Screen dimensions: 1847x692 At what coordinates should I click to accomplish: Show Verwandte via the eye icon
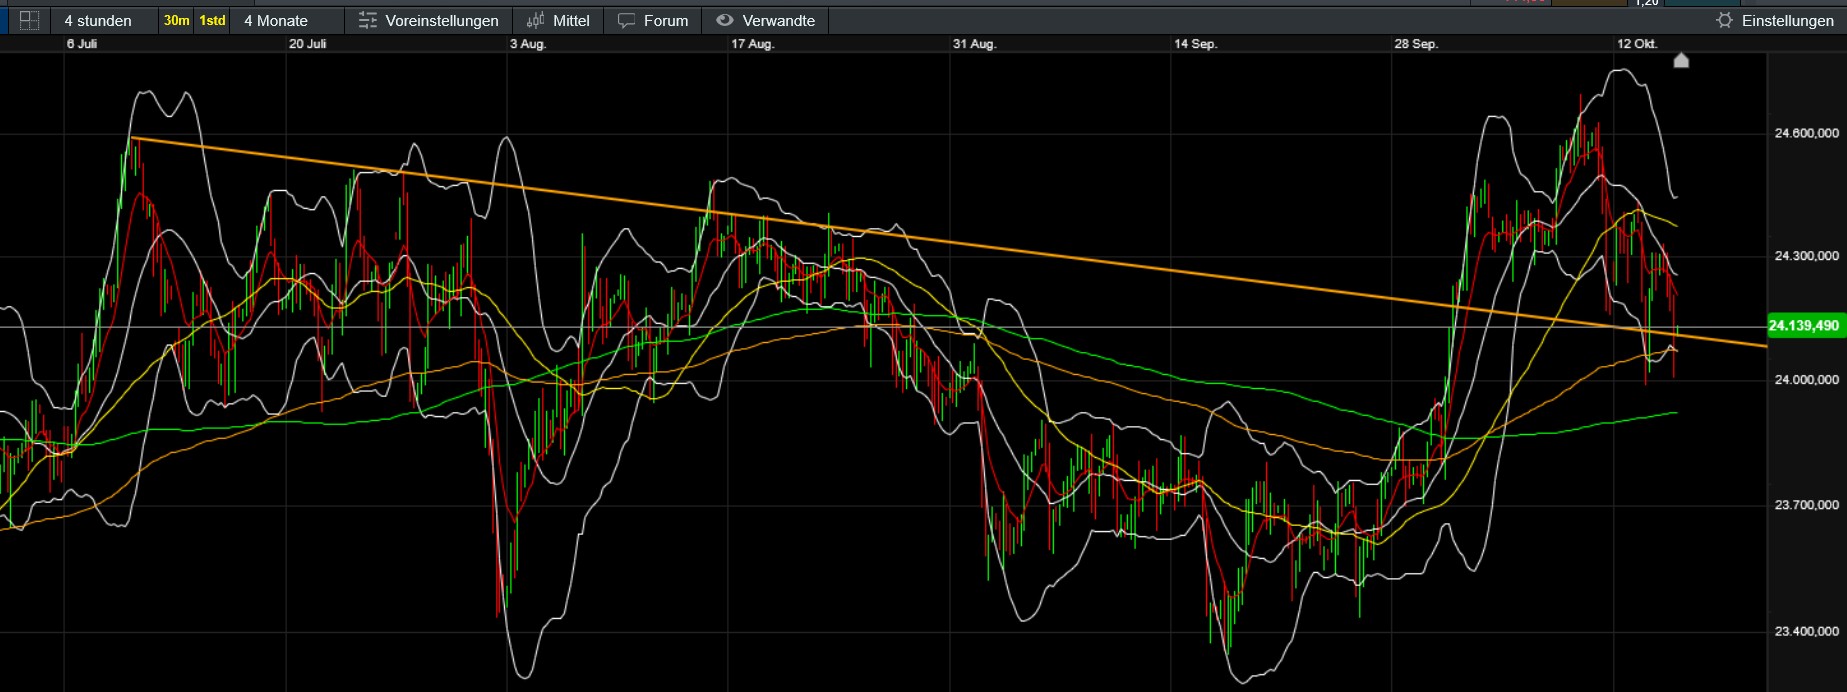tap(725, 20)
